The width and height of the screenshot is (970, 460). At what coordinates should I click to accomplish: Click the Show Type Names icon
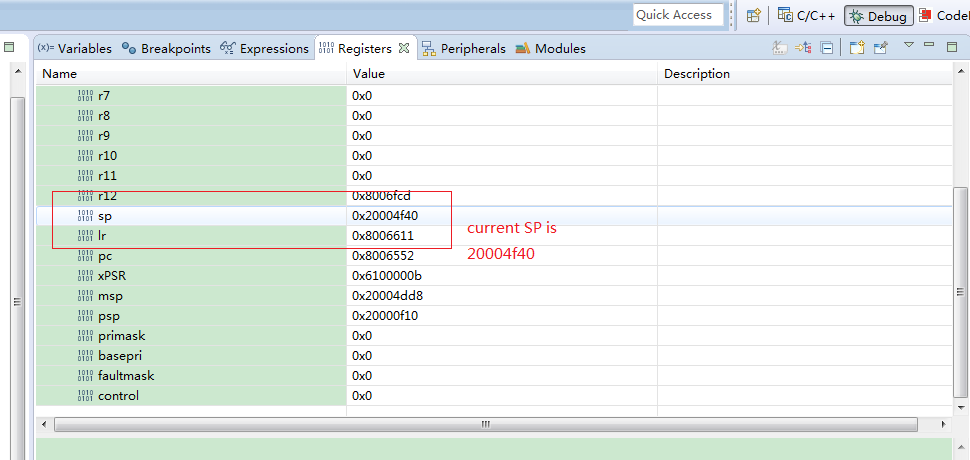tap(780, 47)
